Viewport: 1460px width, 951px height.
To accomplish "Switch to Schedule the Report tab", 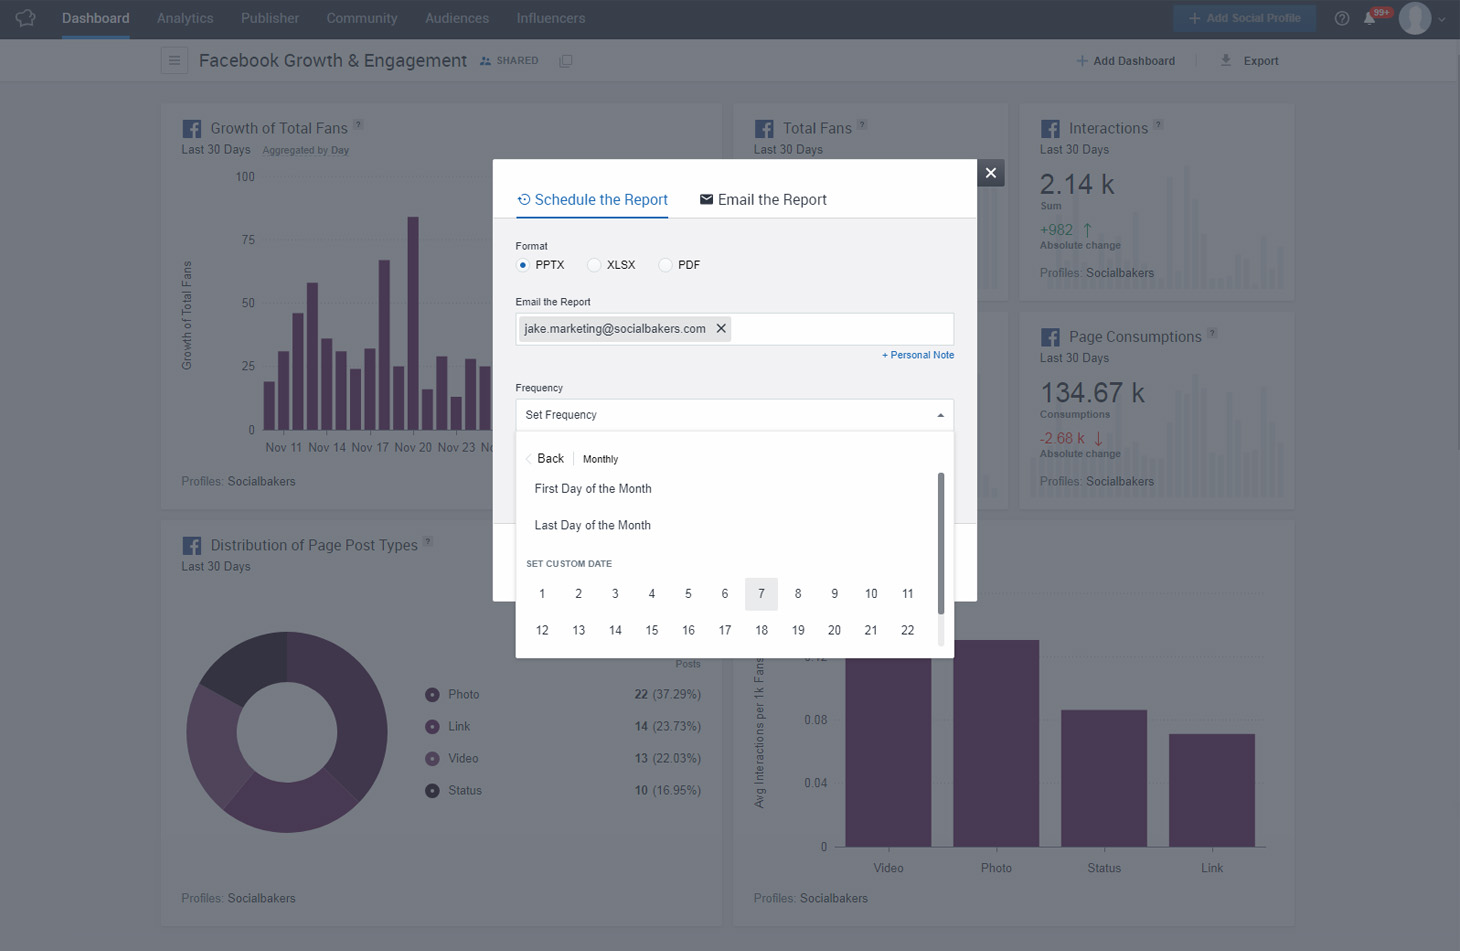I will pyautogui.click(x=592, y=200).
